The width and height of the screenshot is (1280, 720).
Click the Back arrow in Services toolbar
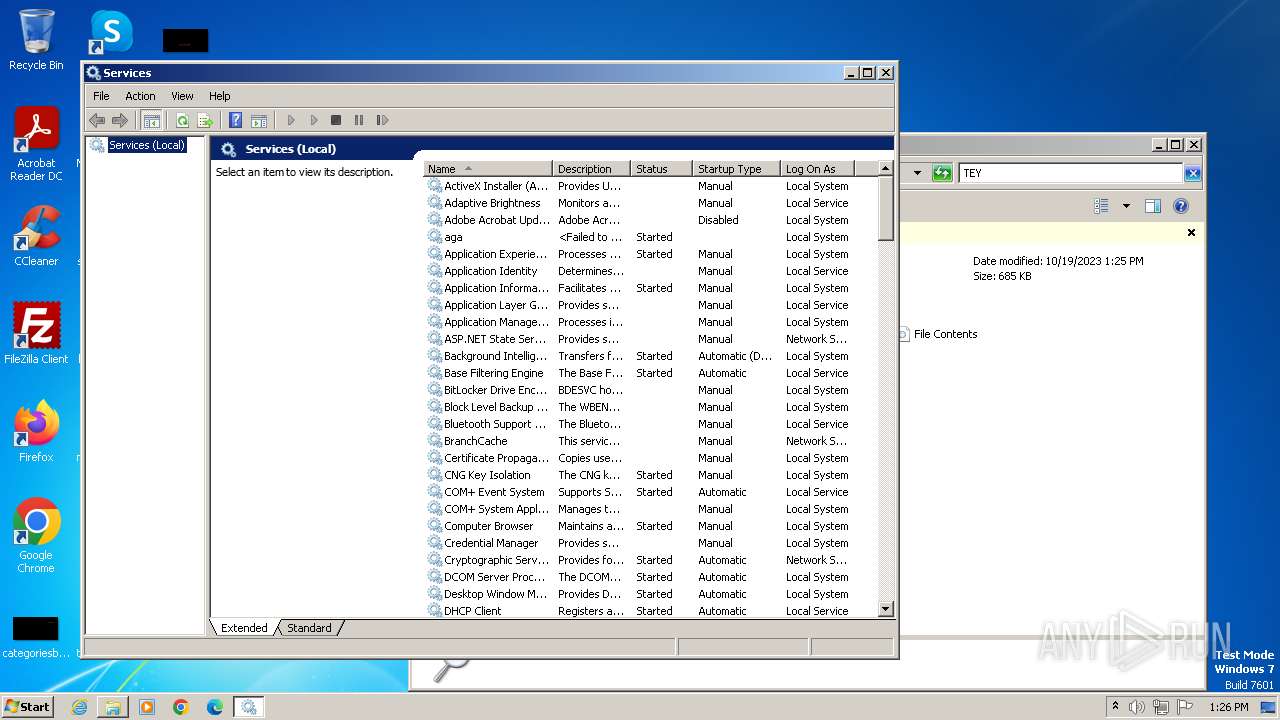[97, 120]
